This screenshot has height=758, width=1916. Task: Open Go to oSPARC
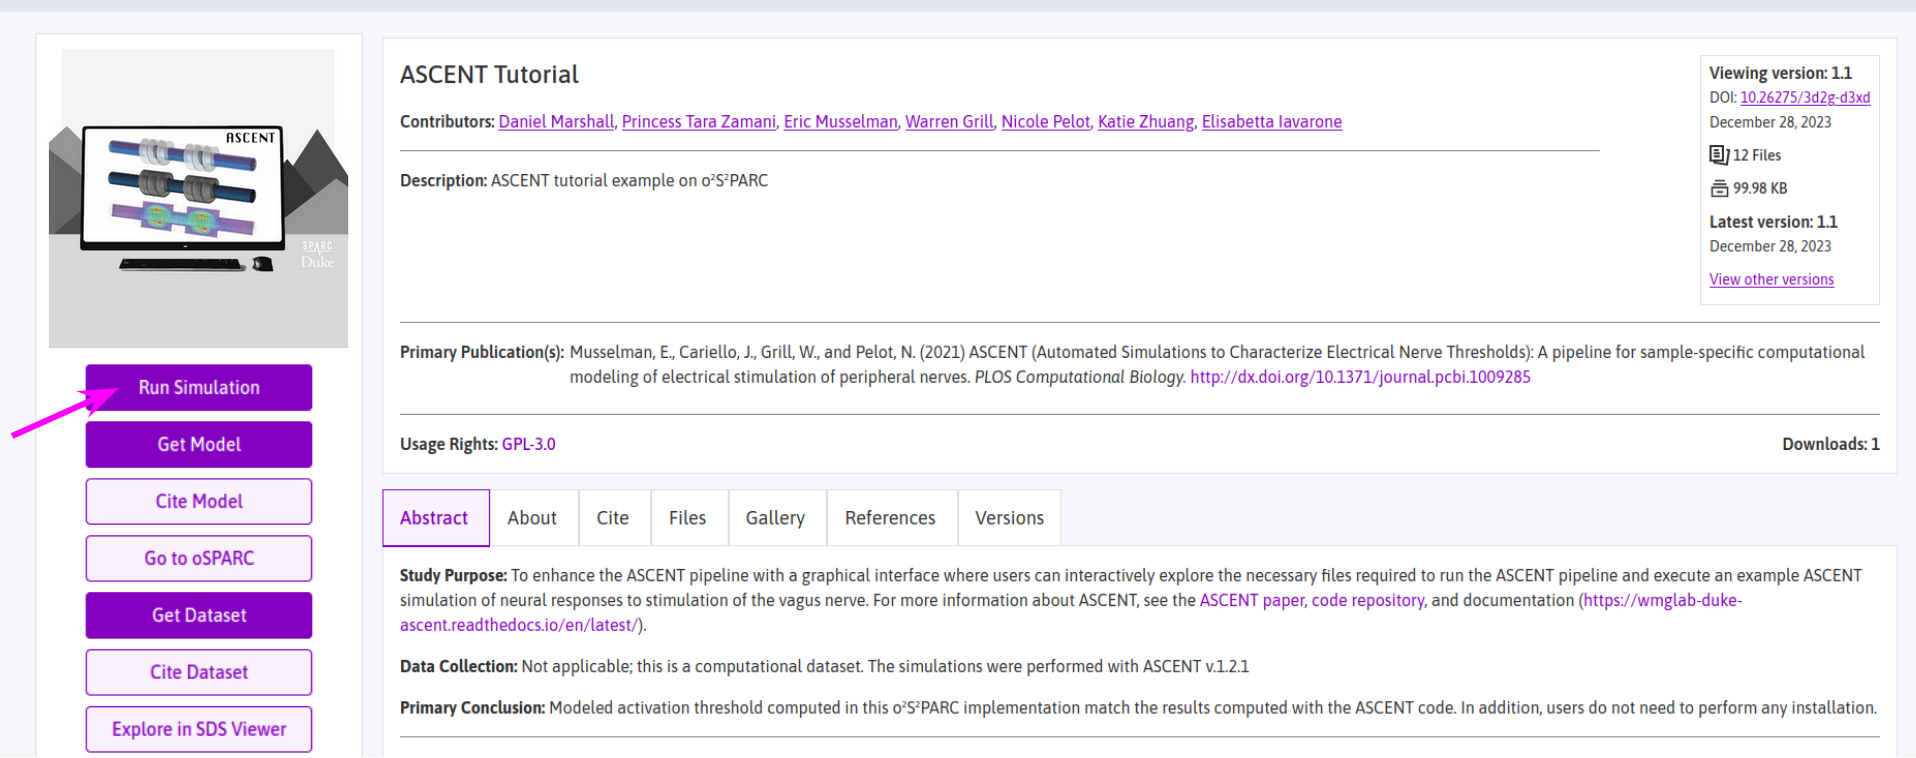(199, 558)
